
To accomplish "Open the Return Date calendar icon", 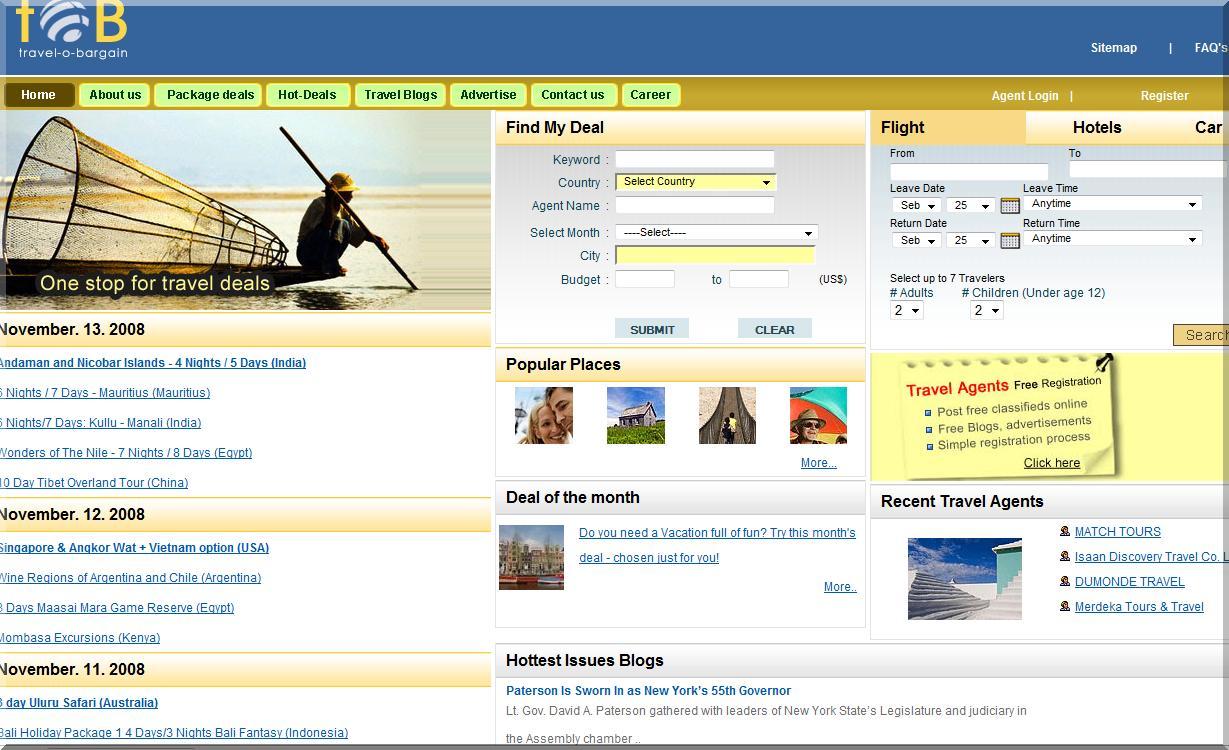I will [x=1010, y=240].
